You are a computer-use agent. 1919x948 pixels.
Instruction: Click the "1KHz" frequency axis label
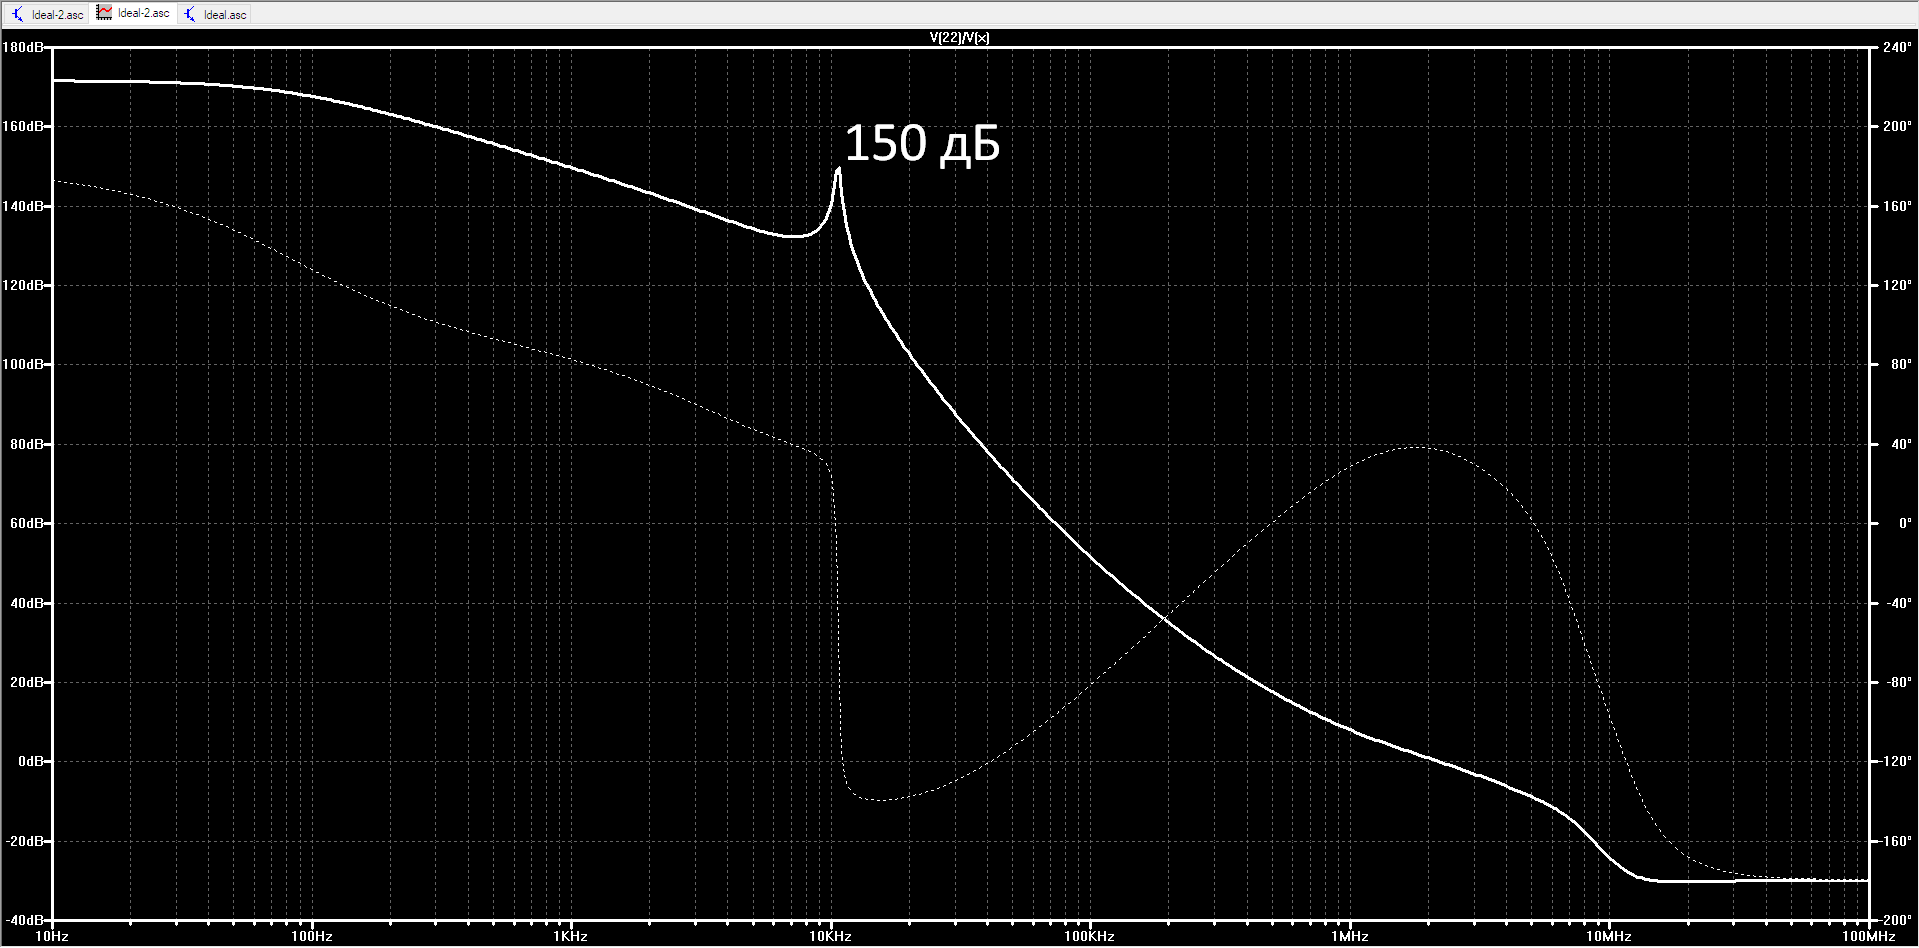(x=570, y=937)
